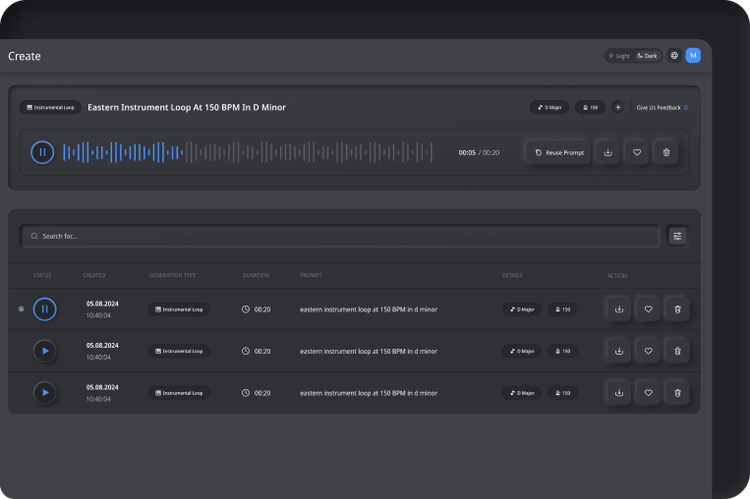750x499 pixels.
Task: Play the second row's track
Action: (x=45, y=351)
